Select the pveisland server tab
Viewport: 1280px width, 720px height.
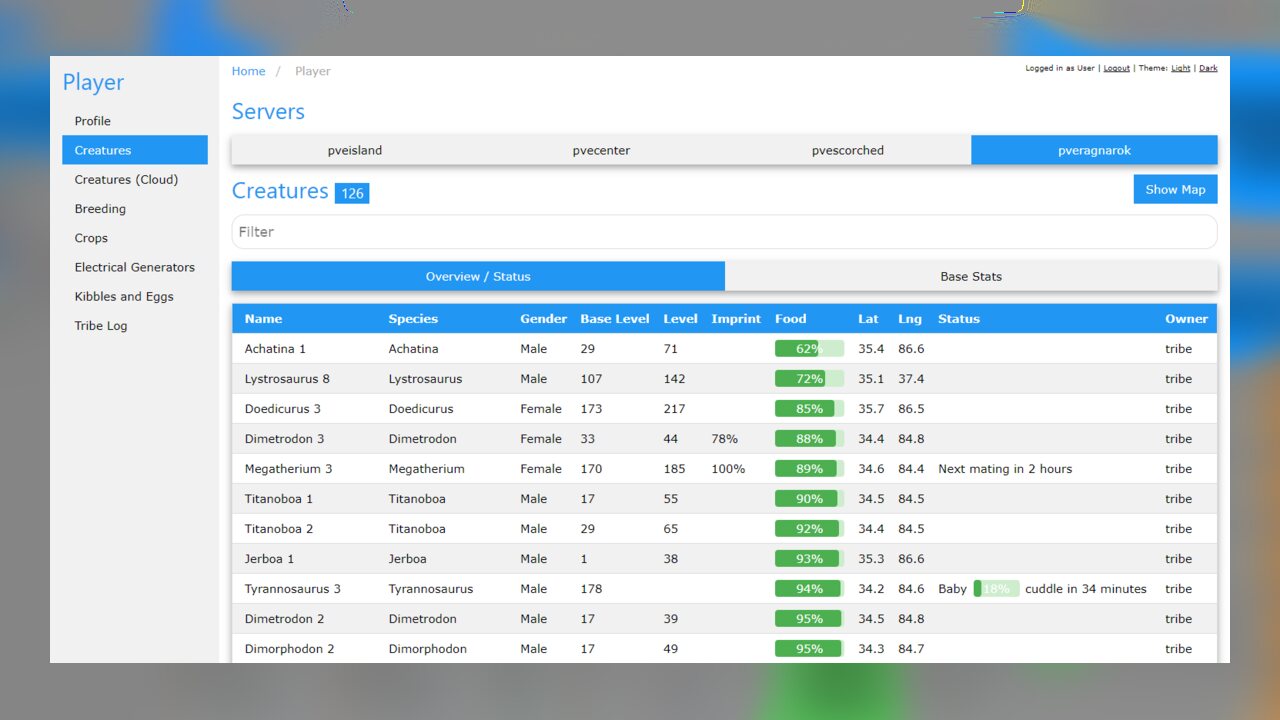(x=355, y=151)
